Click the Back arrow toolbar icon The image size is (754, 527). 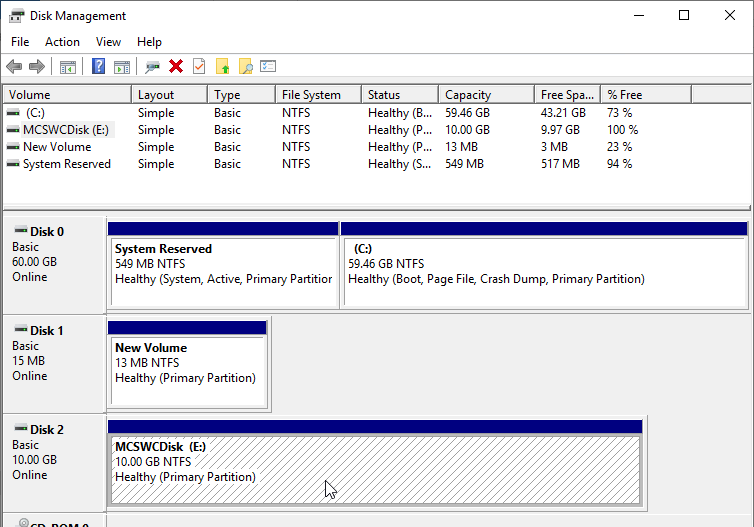(14, 67)
